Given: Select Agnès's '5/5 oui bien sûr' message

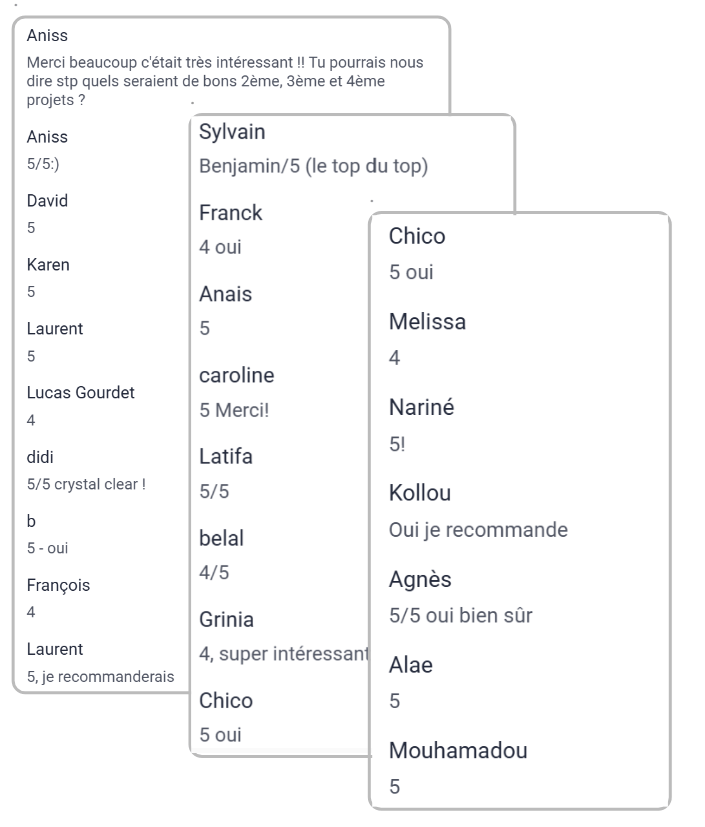Looking at the screenshot, I should [461, 616].
